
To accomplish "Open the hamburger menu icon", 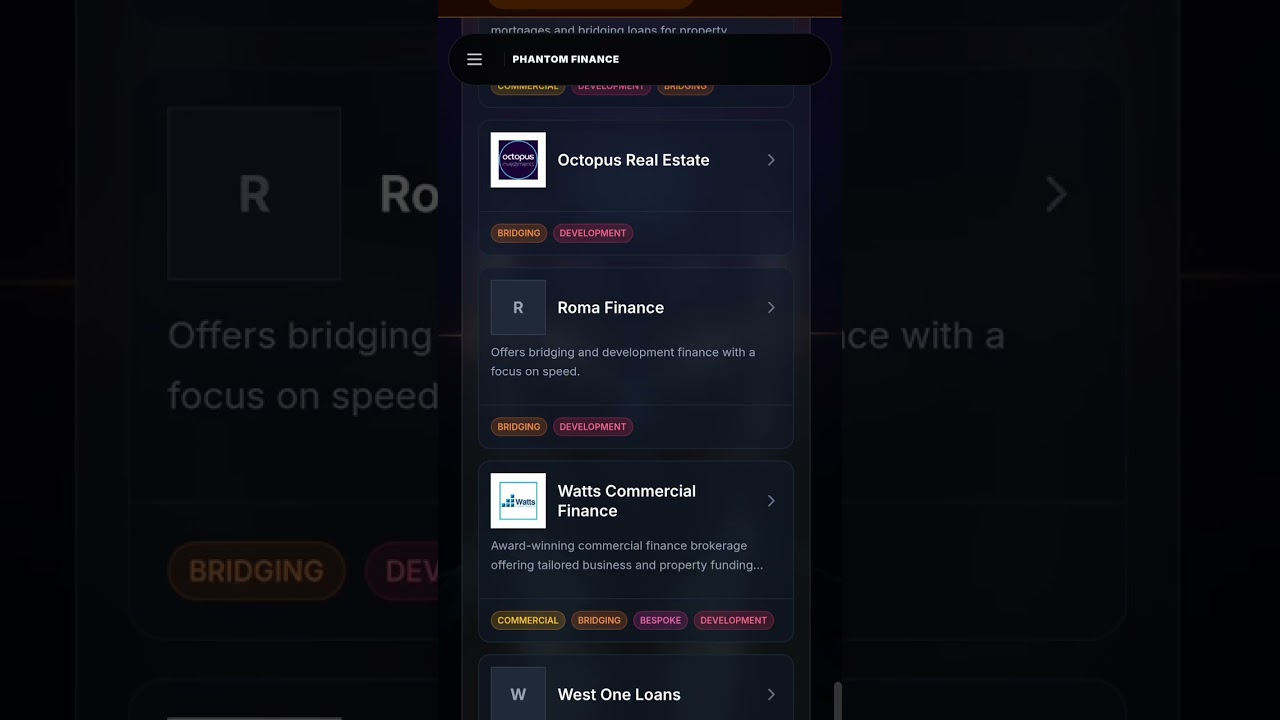I will coord(474,59).
